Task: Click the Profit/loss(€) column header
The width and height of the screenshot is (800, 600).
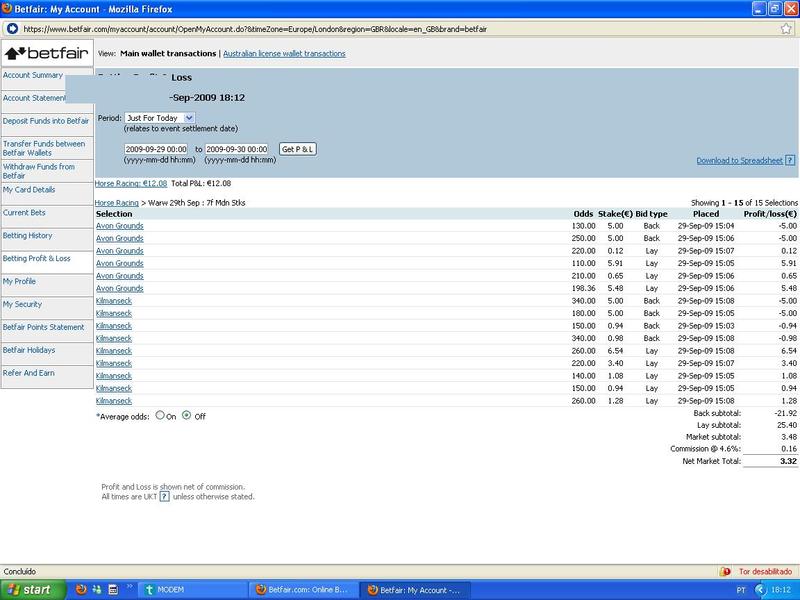Action: [x=770, y=214]
